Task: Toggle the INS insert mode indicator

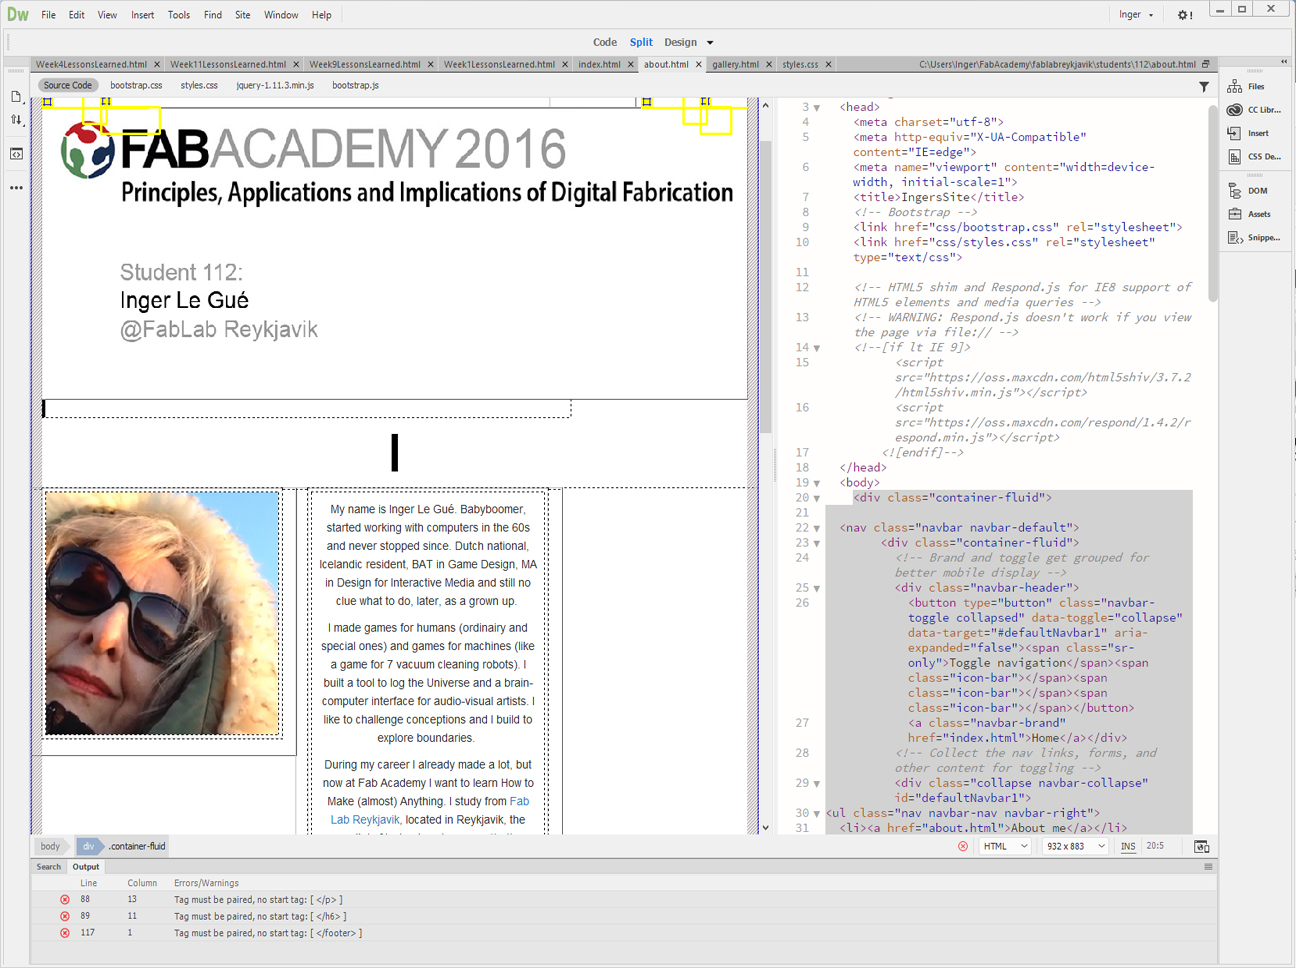Action: click(1128, 846)
